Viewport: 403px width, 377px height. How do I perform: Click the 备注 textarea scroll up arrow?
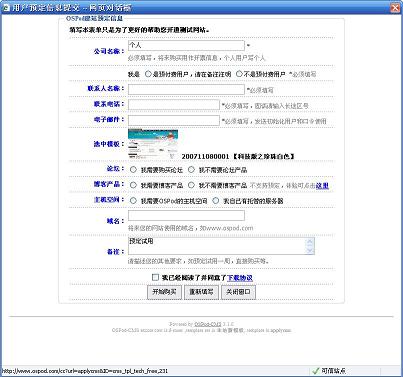310,242
